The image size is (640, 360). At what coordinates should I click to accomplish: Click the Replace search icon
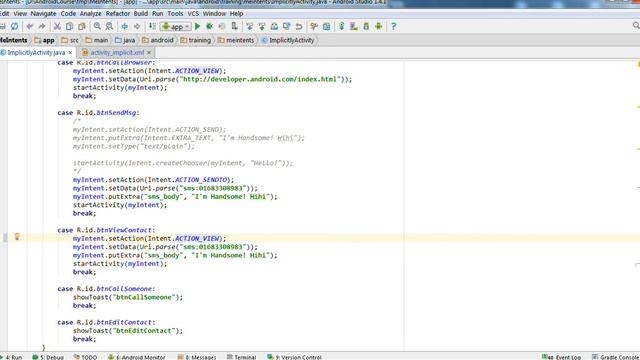pyautogui.click(x=109, y=27)
